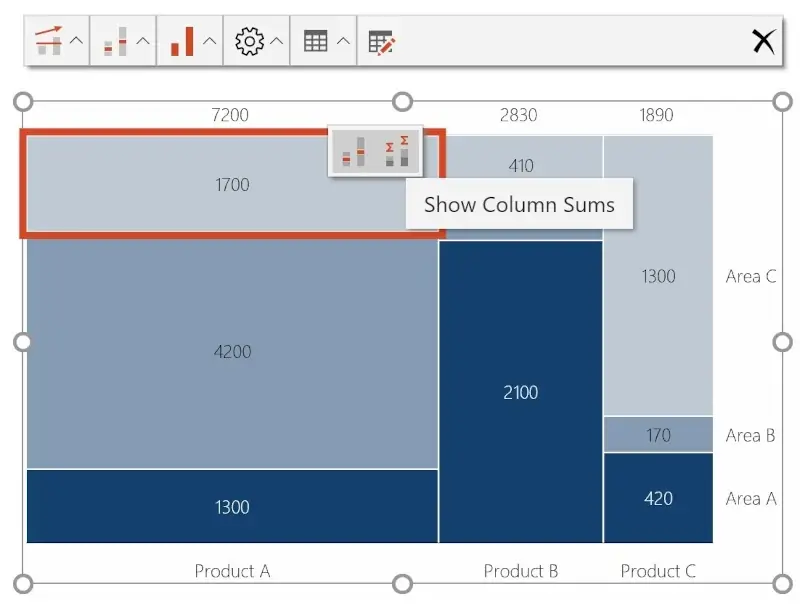Screen dimensions: 800x605
Task: Open dropdown arrow beside red column icon
Action: pos(209,41)
